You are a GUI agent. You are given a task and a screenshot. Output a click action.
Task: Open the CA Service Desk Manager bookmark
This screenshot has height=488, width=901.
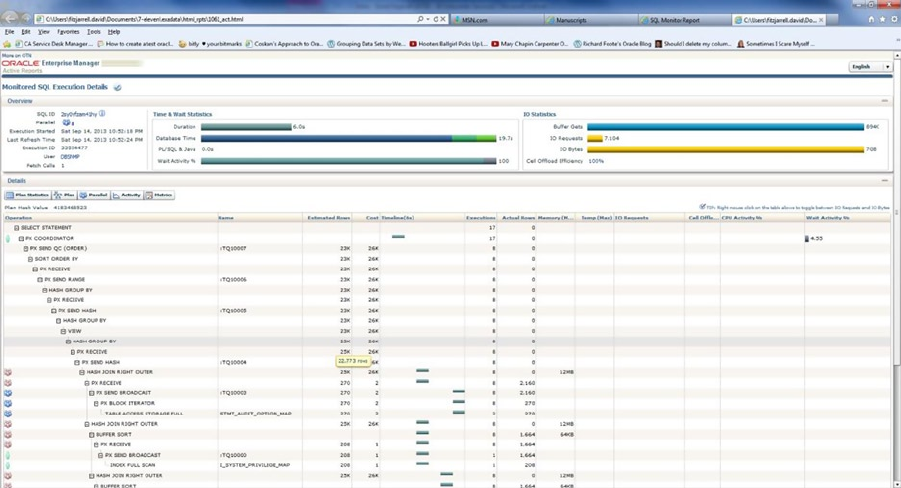pyautogui.click(x=53, y=44)
